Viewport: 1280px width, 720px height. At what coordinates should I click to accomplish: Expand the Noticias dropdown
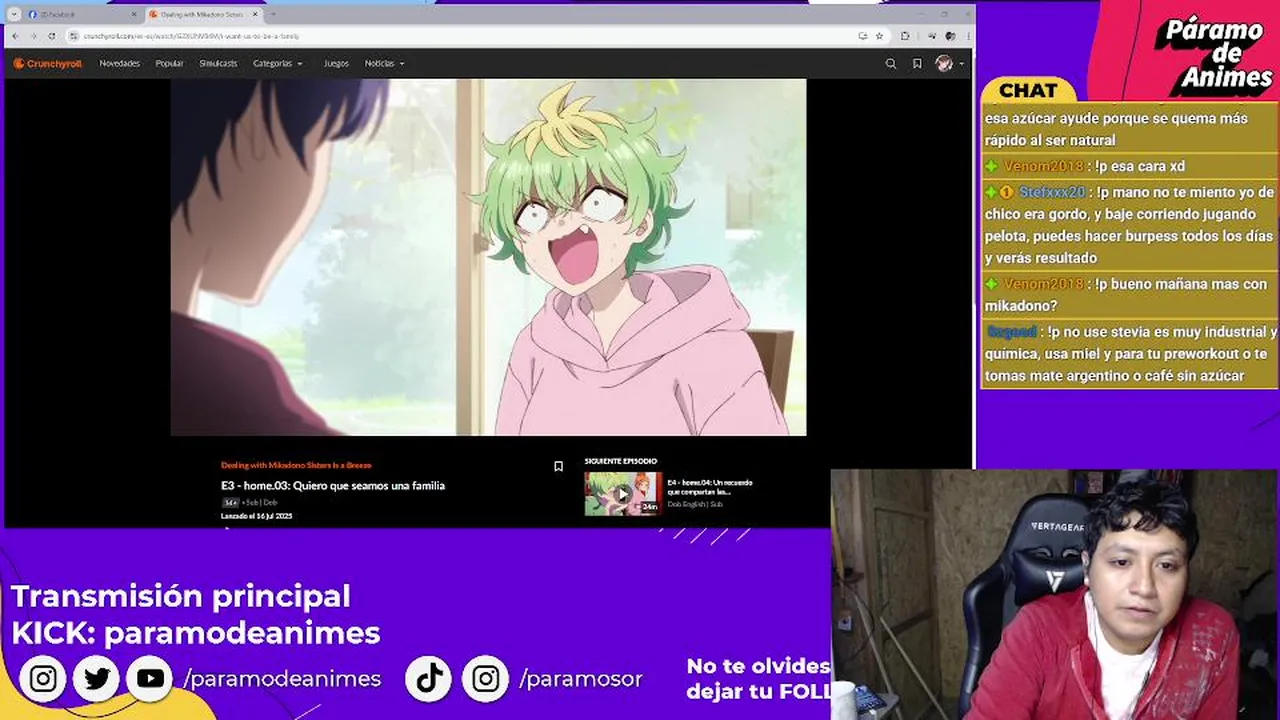tap(384, 63)
